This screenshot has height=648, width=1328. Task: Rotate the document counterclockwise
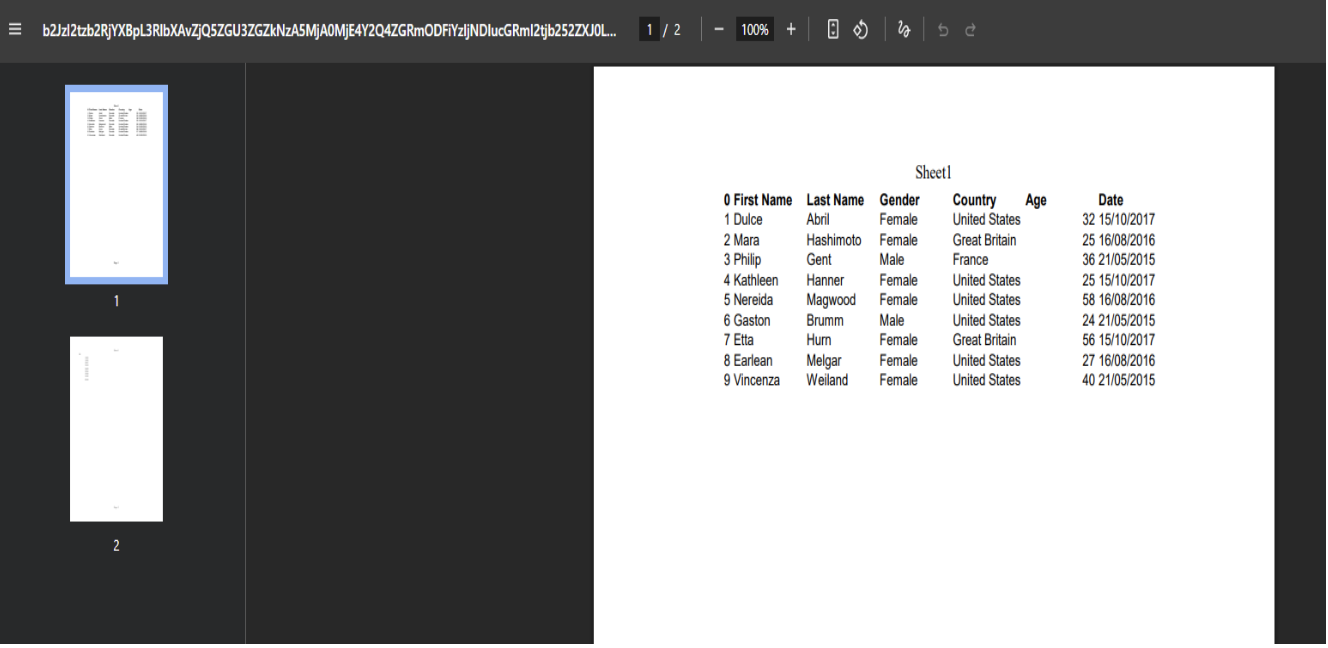pyautogui.click(x=860, y=30)
